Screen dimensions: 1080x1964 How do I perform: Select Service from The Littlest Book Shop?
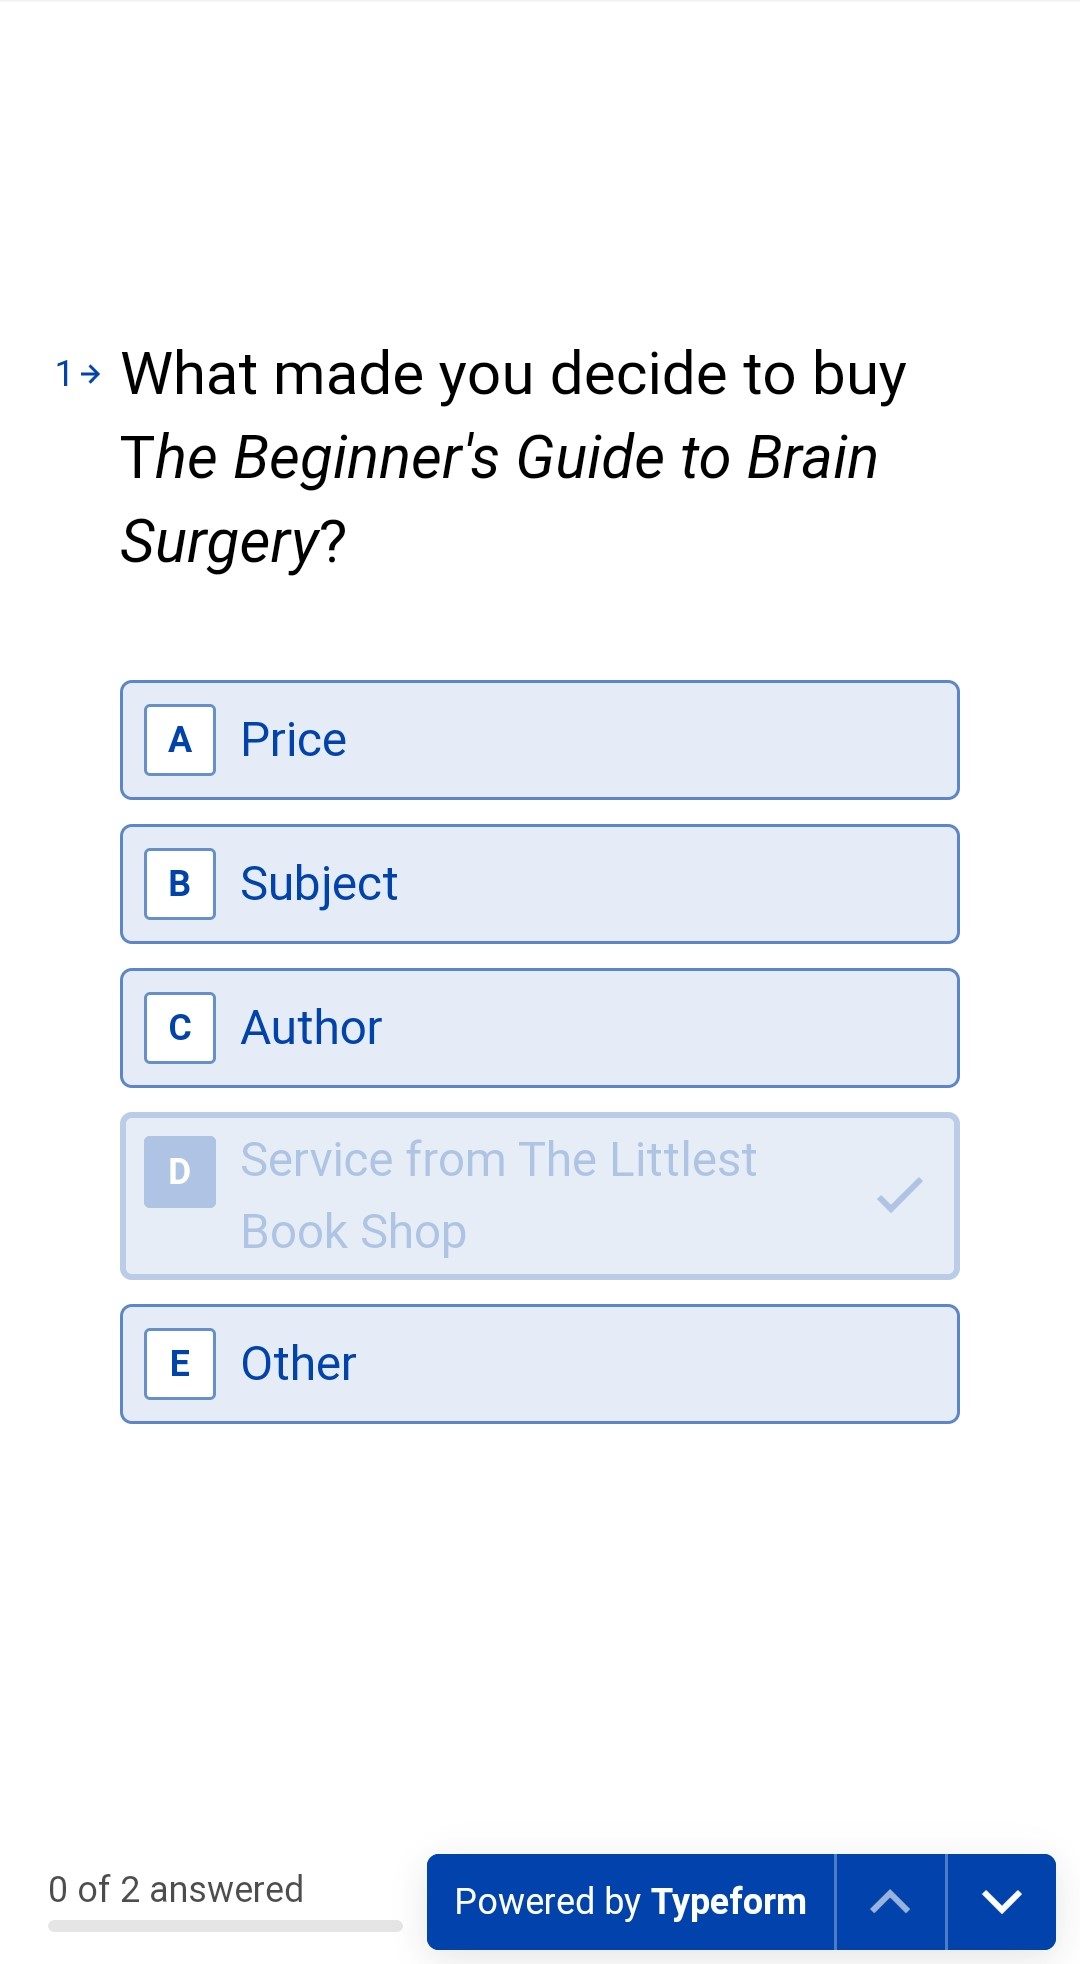point(540,1196)
